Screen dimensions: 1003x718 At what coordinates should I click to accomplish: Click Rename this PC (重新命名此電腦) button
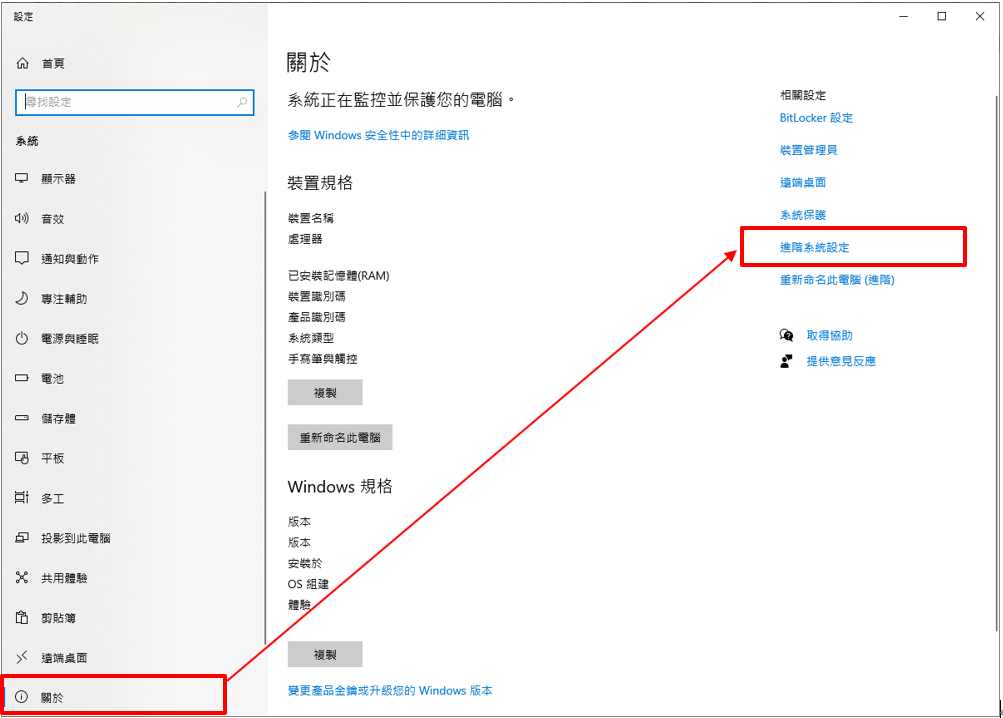click(x=340, y=437)
